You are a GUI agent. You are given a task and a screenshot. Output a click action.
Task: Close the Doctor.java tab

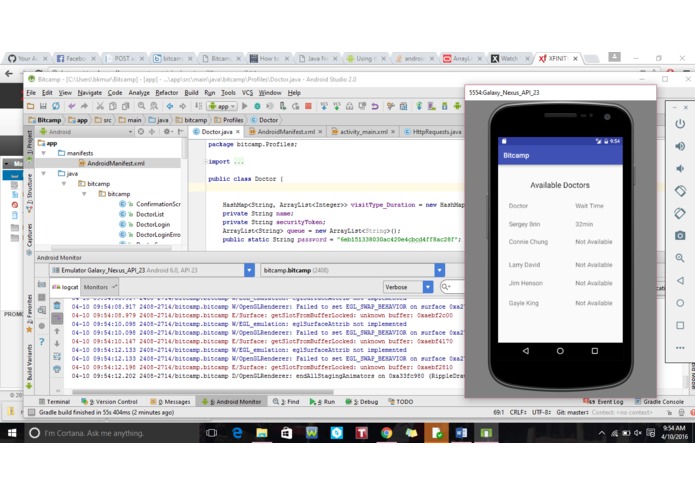tap(238, 132)
